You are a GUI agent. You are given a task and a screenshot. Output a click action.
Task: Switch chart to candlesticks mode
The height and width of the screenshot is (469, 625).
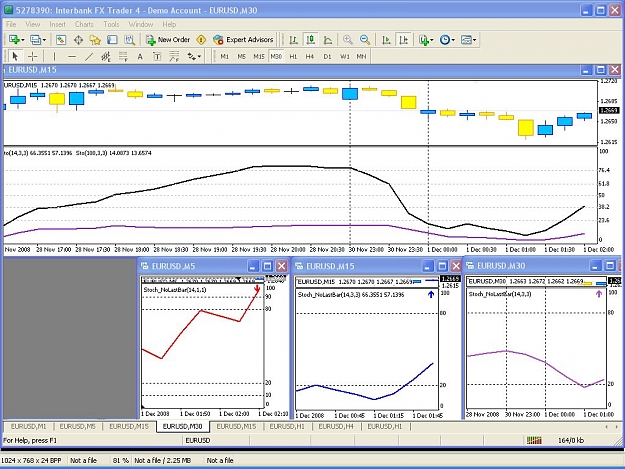point(311,40)
